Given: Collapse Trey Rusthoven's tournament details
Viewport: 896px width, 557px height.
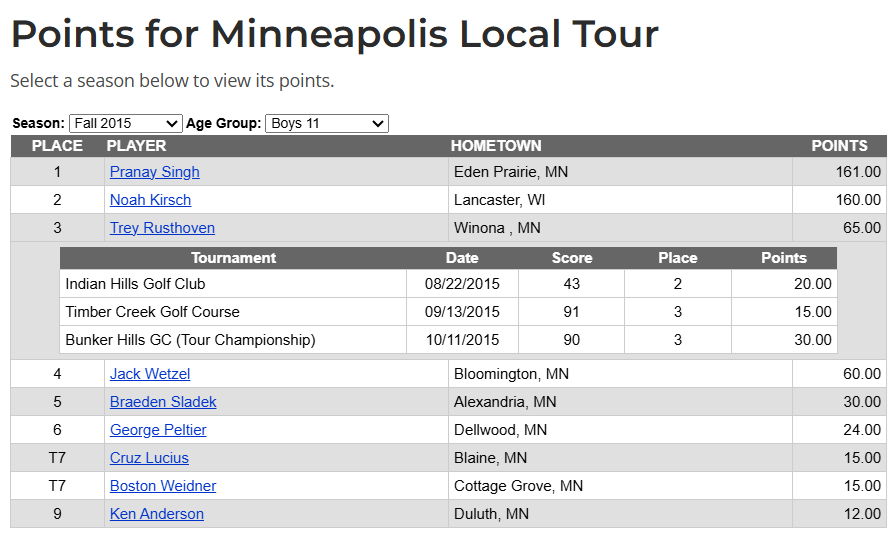Looking at the screenshot, I should tap(162, 228).
